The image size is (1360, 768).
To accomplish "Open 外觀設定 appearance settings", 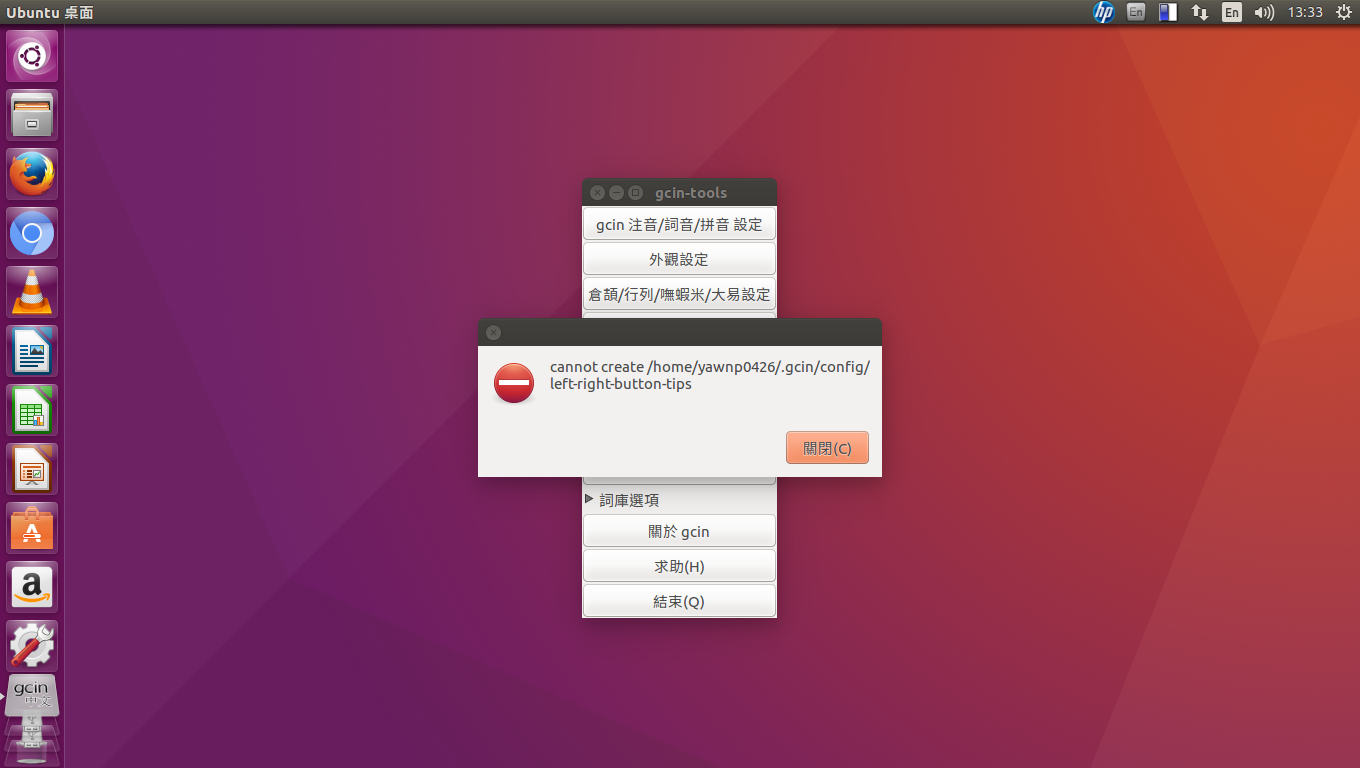I will pos(679,259).
